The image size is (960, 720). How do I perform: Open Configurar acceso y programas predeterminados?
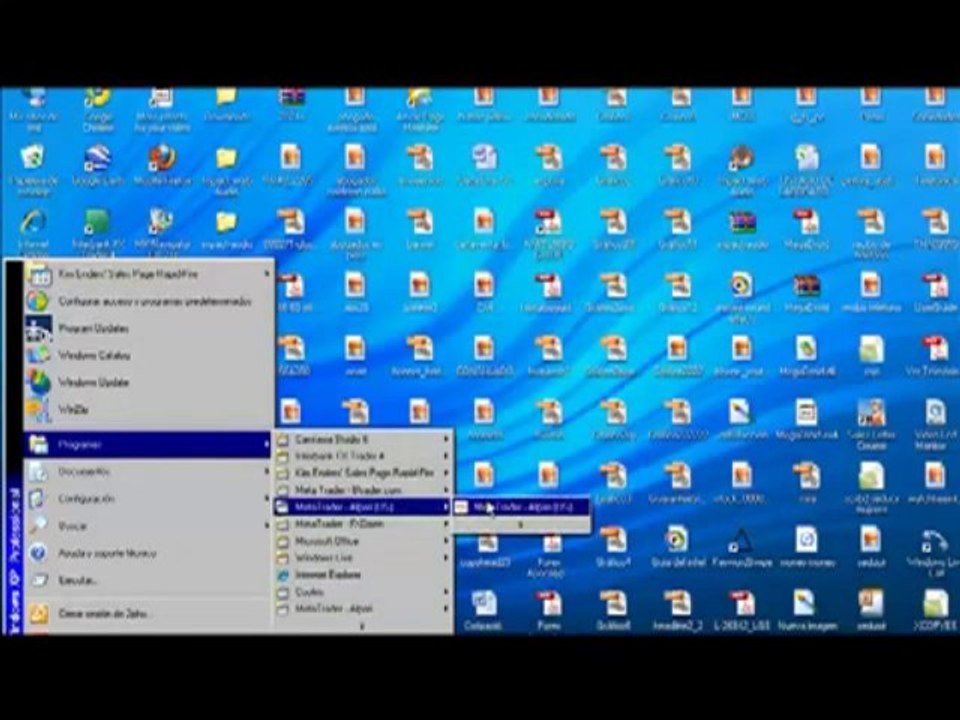[148, 301]
